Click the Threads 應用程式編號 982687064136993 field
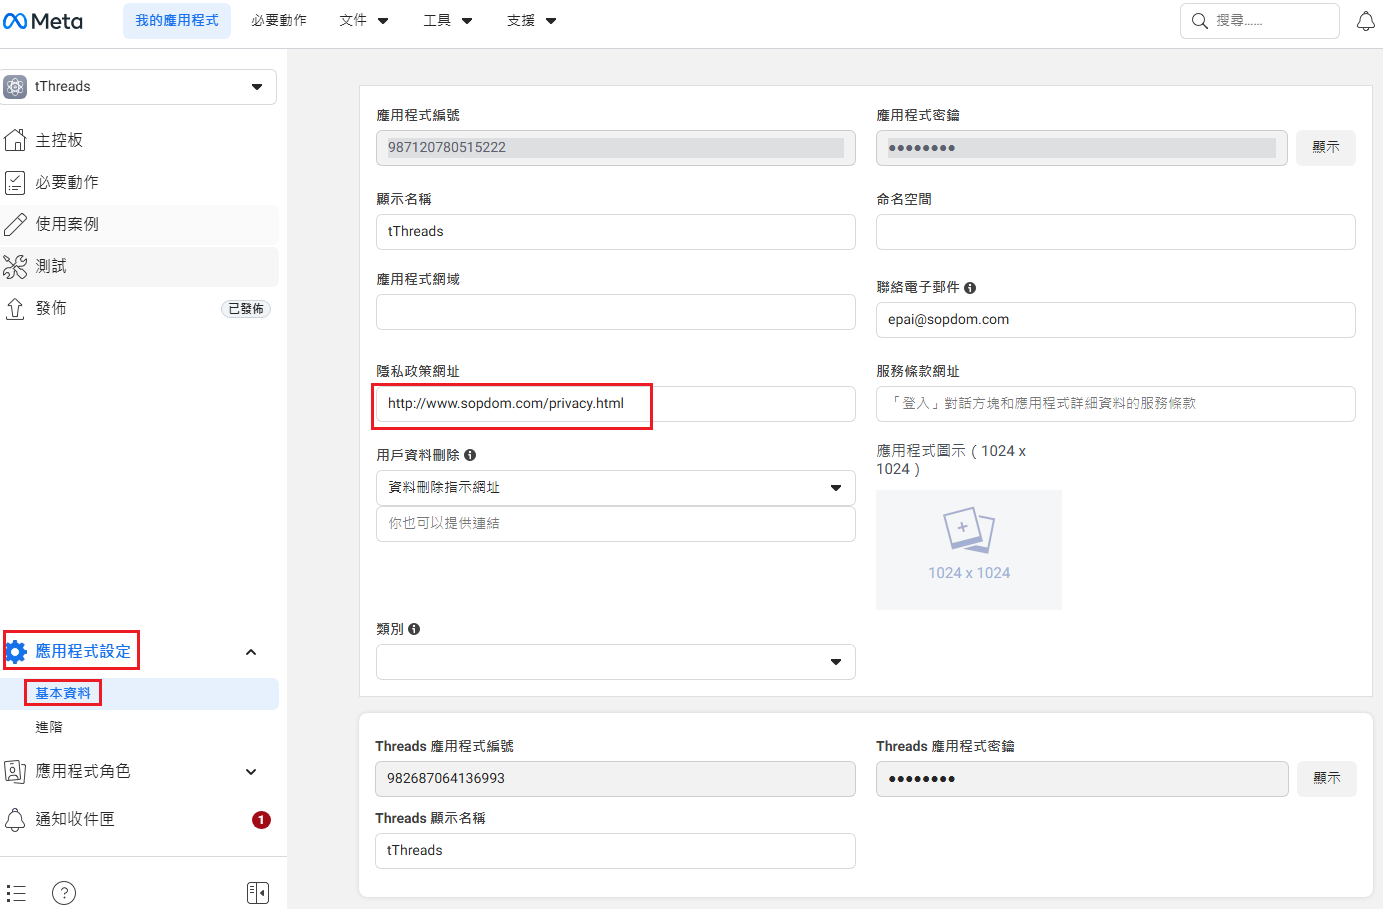Image resolution: width=1383 pixels, height=909 pixels. [x=615, y=779]
